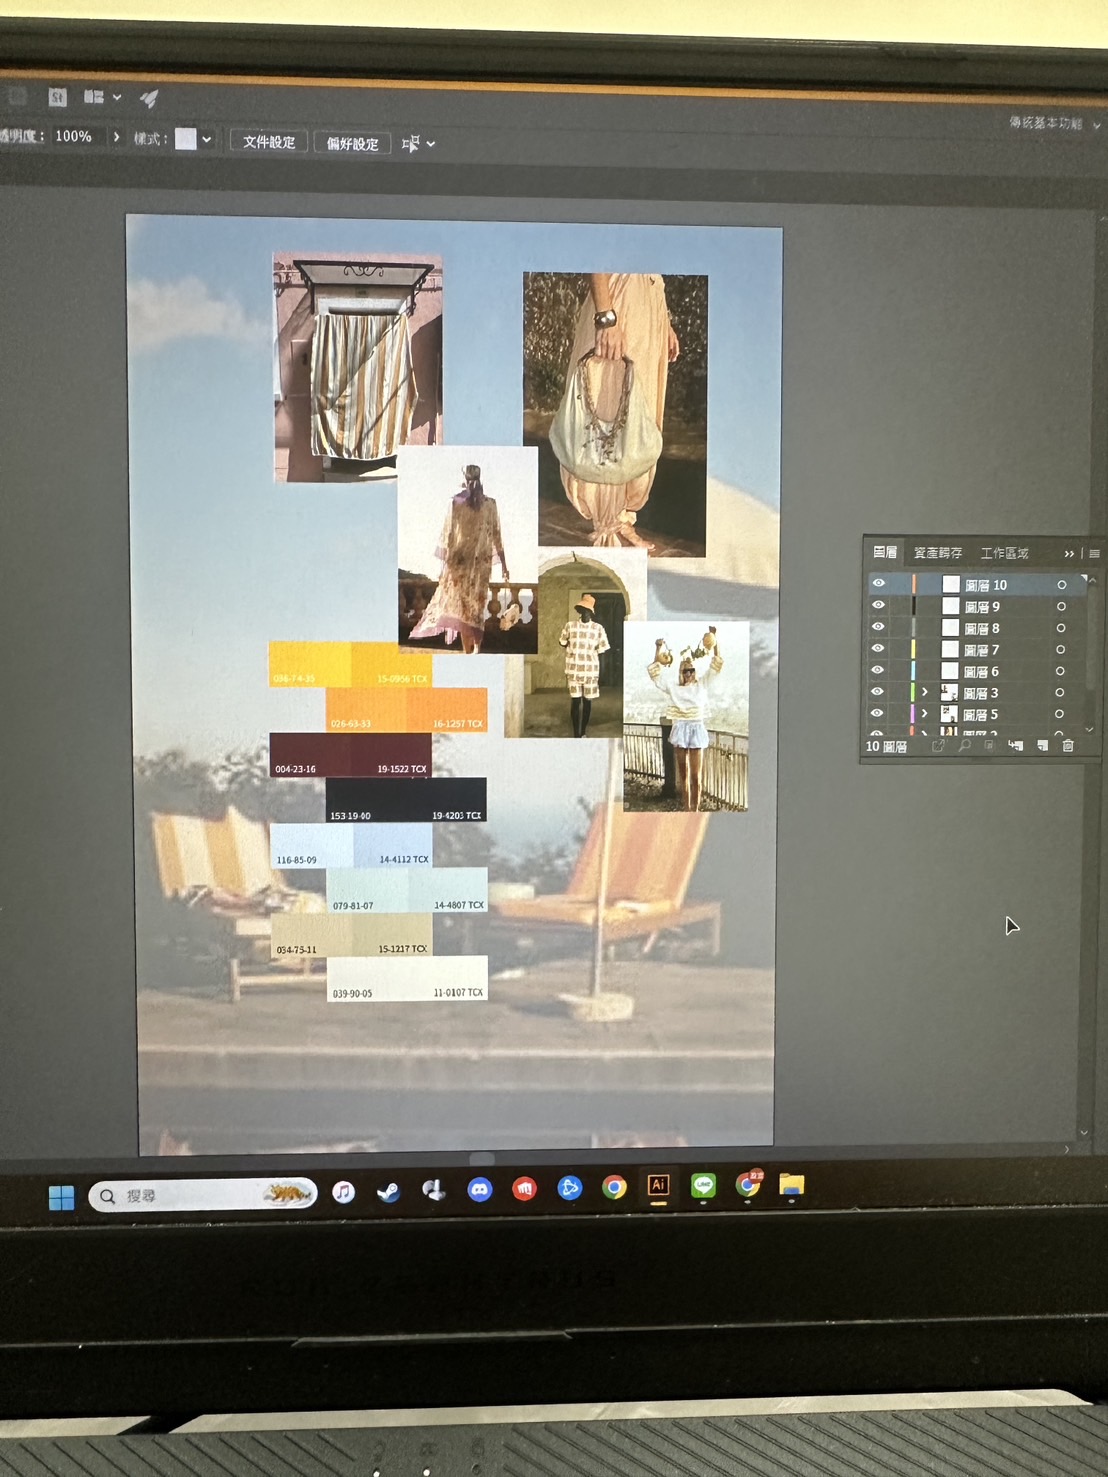Switch to the 工作區域 tab

(1004, 553)
